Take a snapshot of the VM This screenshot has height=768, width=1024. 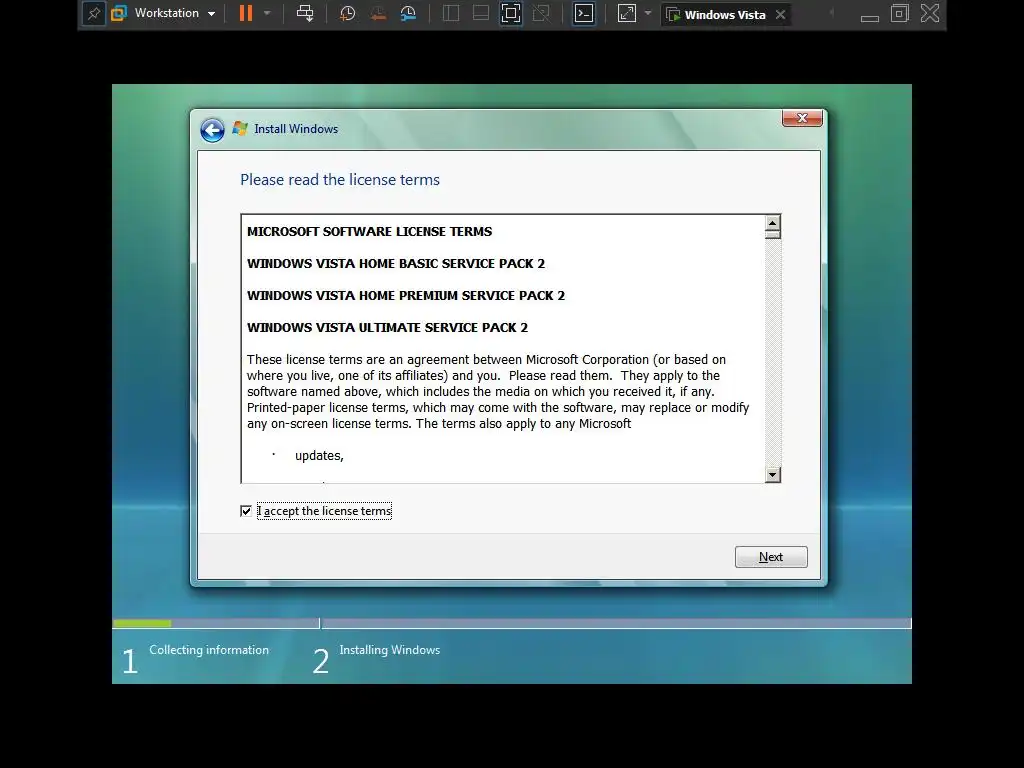(347, 13)
